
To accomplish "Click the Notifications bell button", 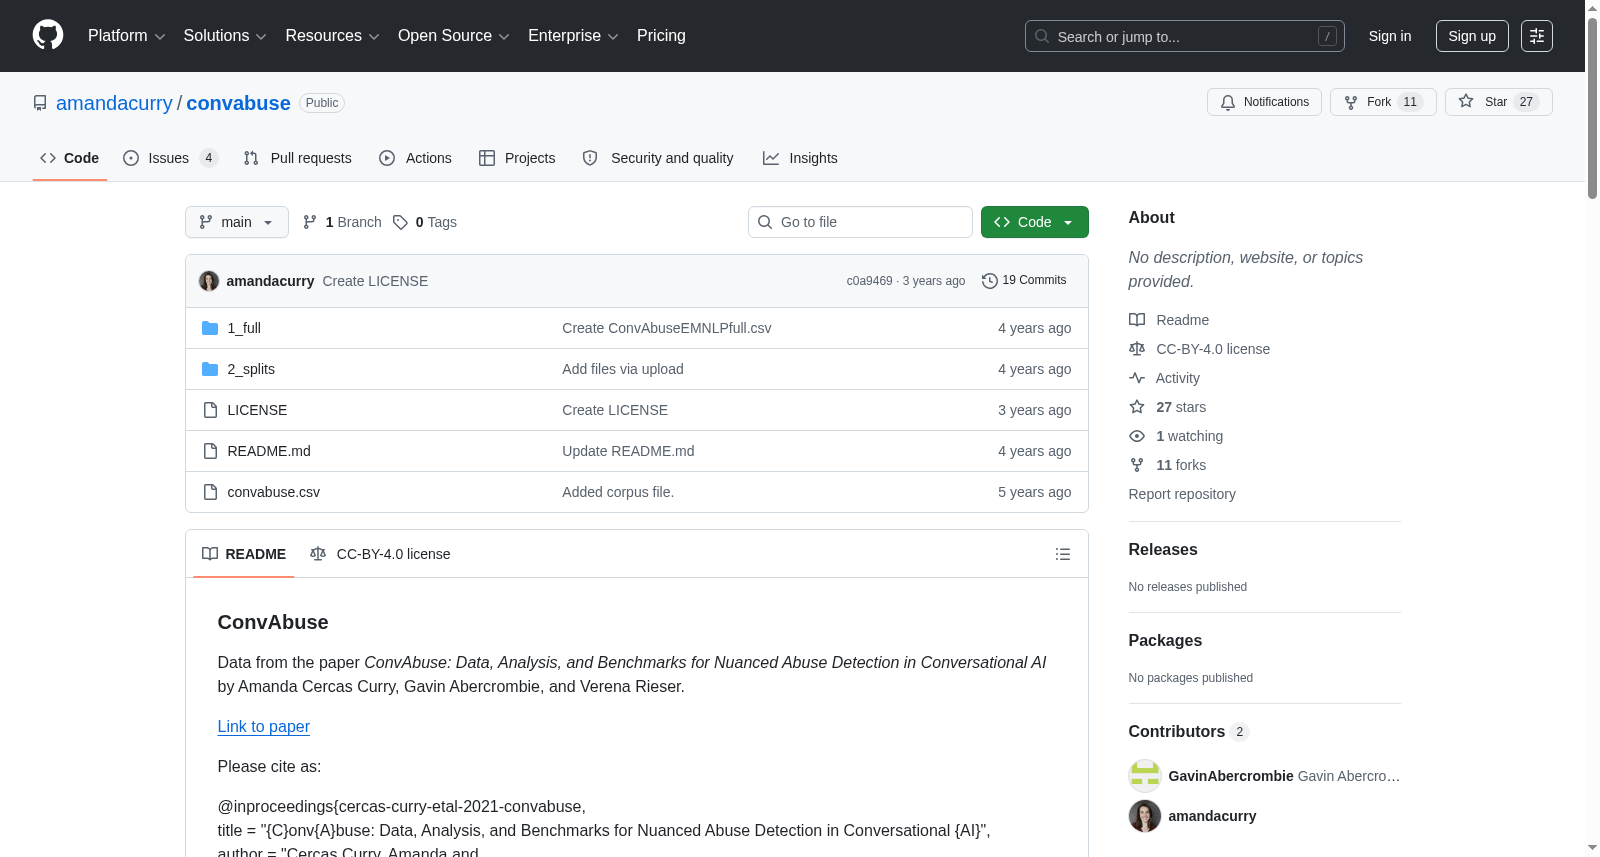I will 1264,102.
